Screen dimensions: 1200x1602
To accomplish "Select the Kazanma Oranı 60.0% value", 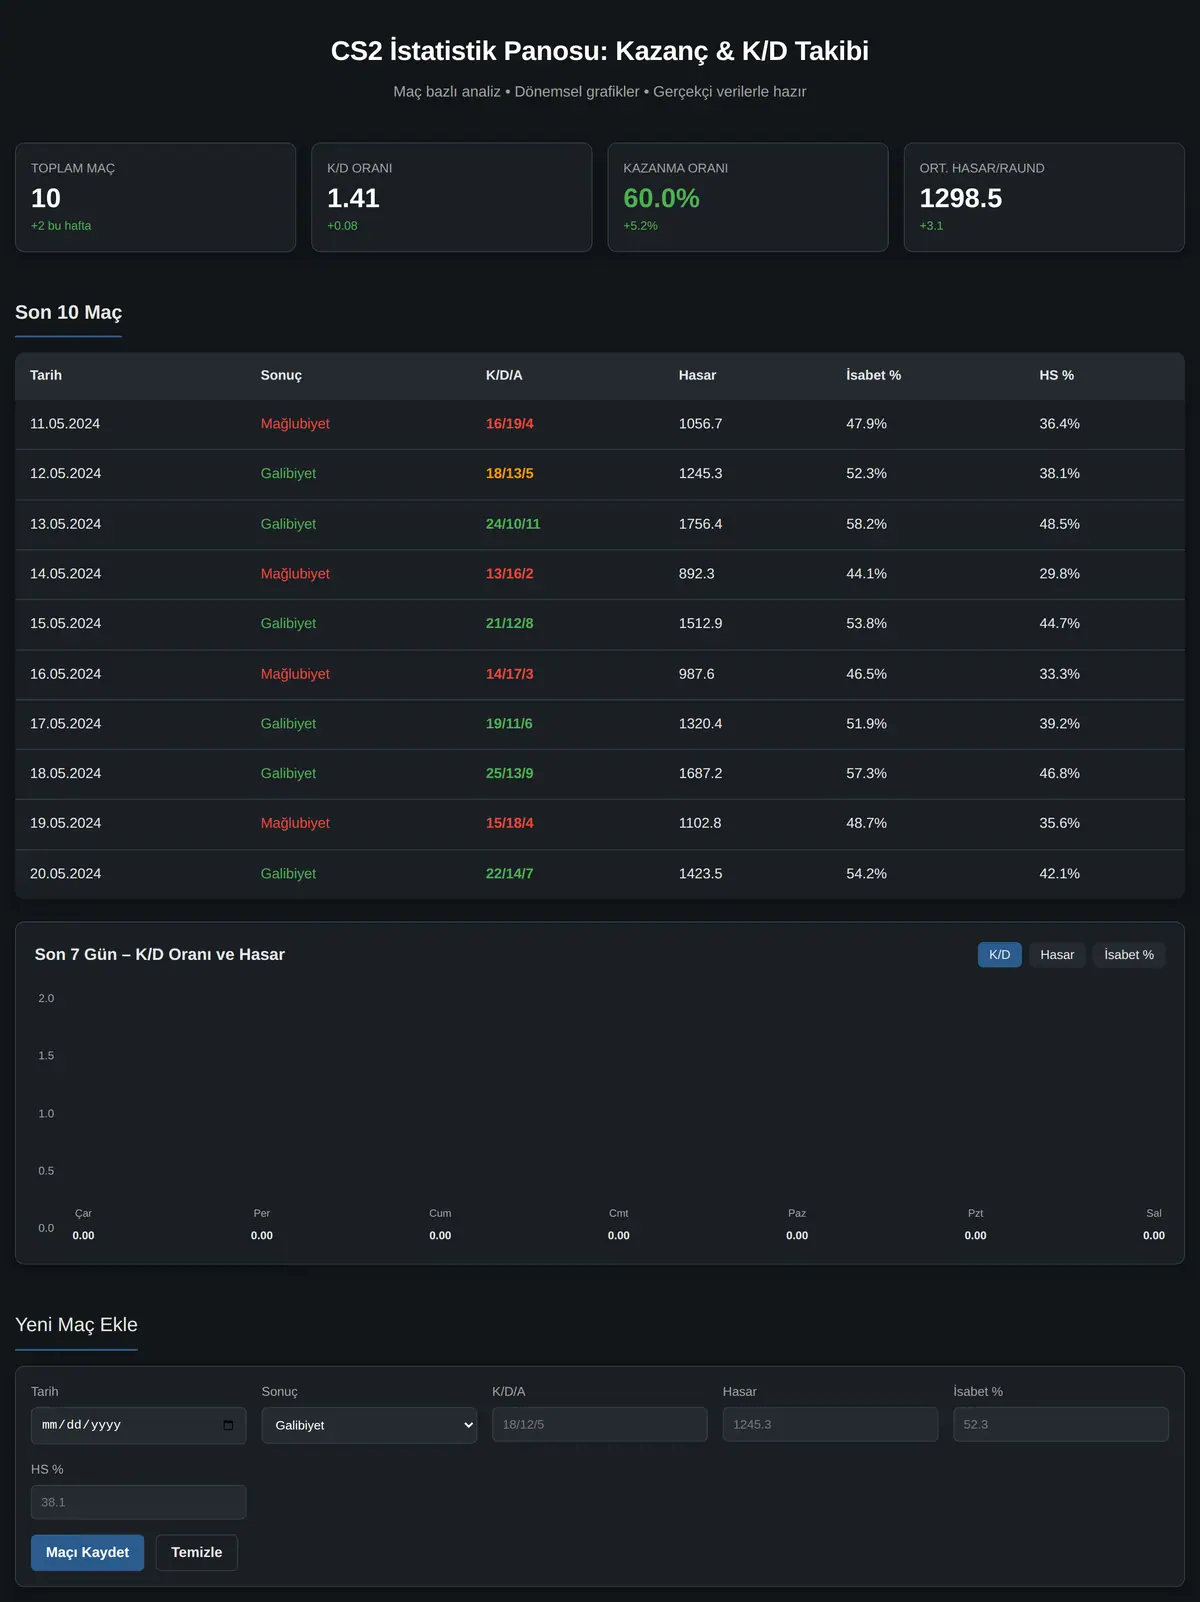I will tap(661, 198).
